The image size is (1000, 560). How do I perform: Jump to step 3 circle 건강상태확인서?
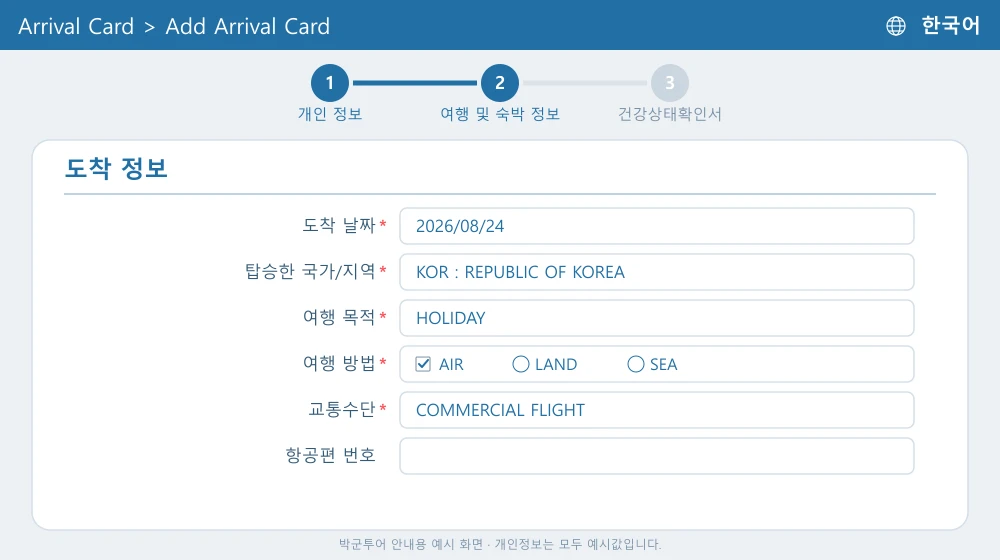tap(670, 83)
